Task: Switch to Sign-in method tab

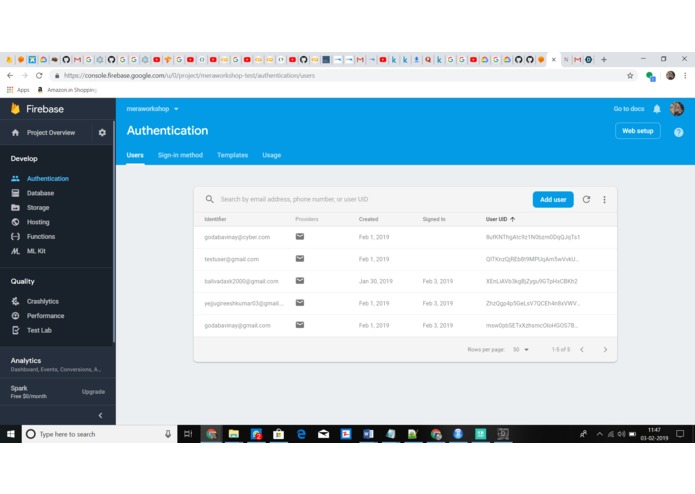Action: coord(180,155)
